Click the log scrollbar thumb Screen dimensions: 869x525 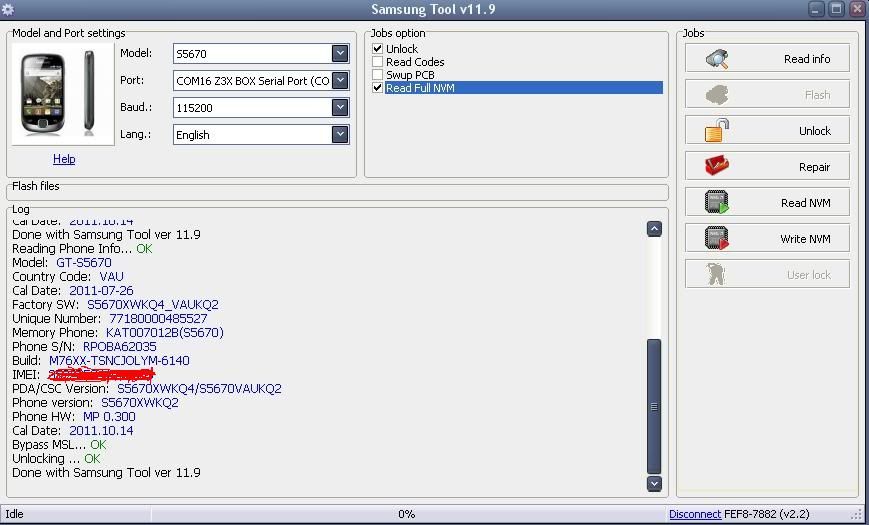[654, 406]
